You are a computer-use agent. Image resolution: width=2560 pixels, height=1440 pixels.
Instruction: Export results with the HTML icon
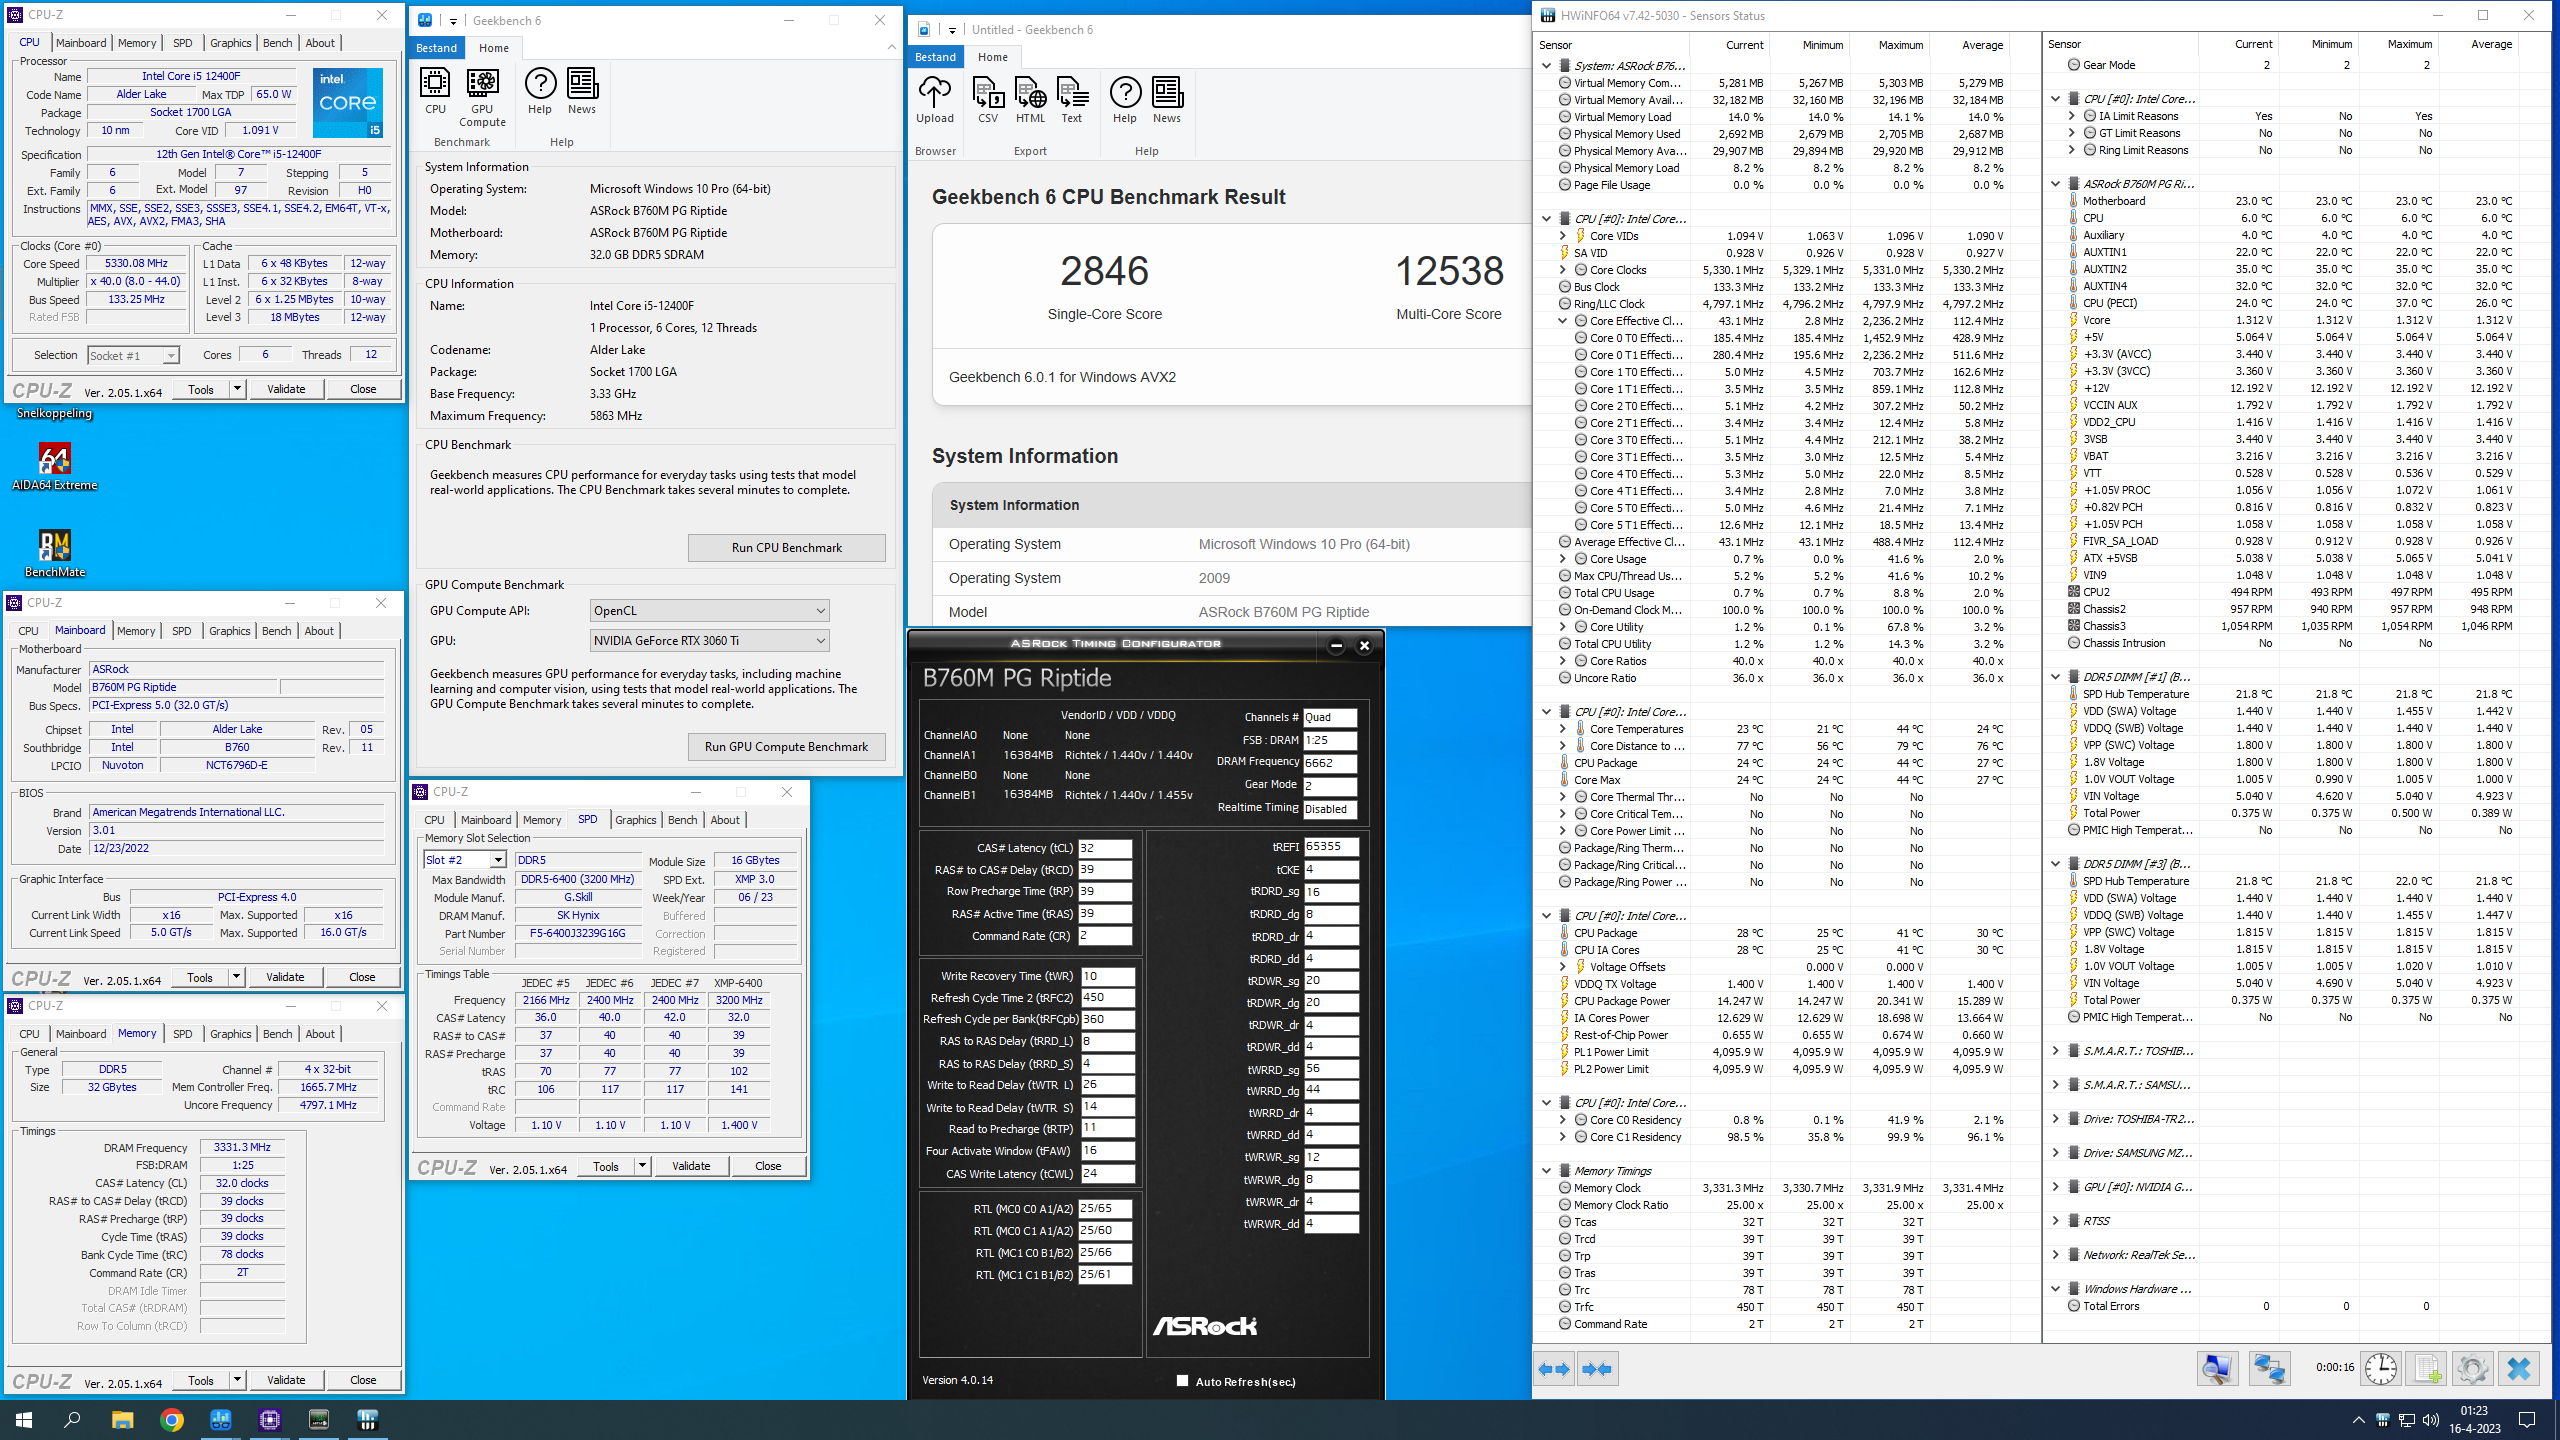[1030, 100]
